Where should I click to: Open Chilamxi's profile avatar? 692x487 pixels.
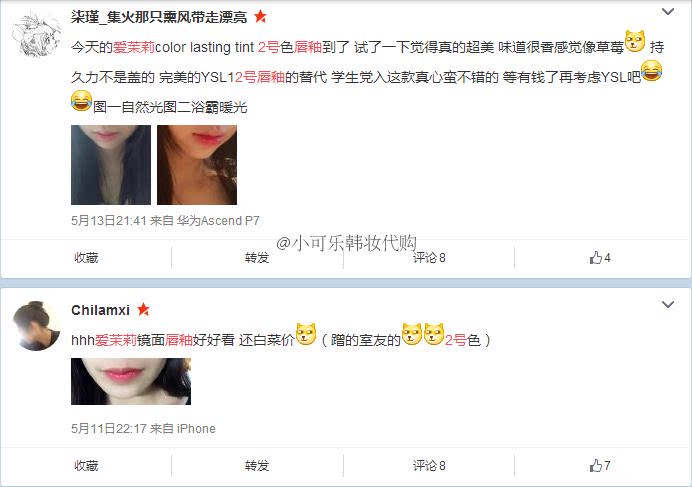[36, 326]
